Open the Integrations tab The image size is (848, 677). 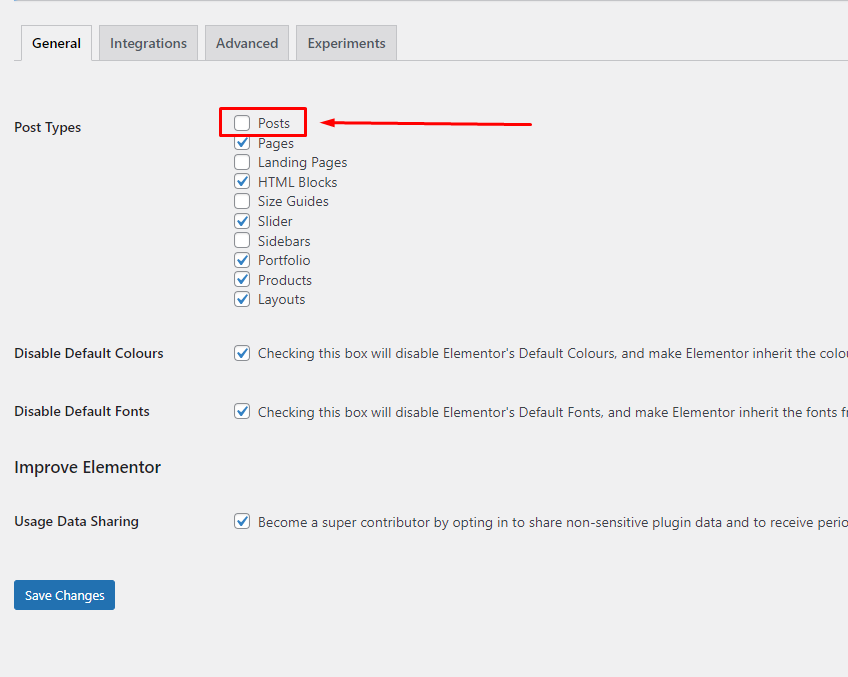point(148,43)
